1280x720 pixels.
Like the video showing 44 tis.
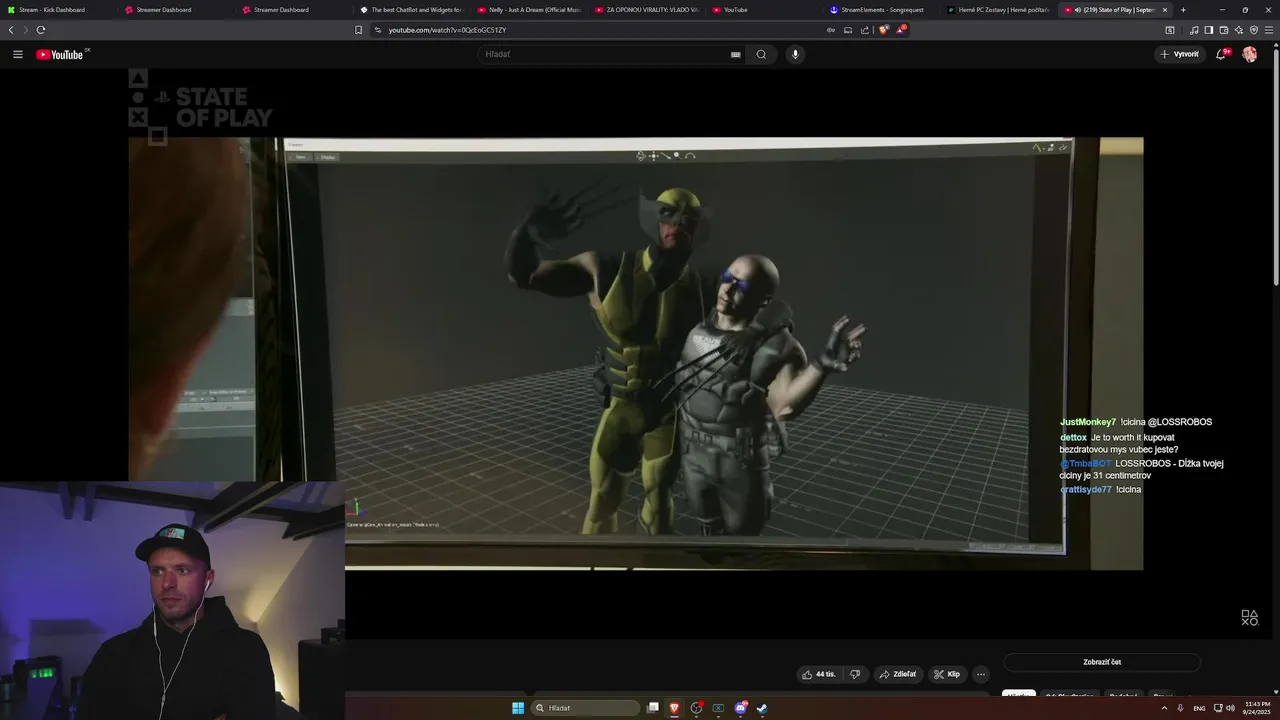(x=818, y=674)
